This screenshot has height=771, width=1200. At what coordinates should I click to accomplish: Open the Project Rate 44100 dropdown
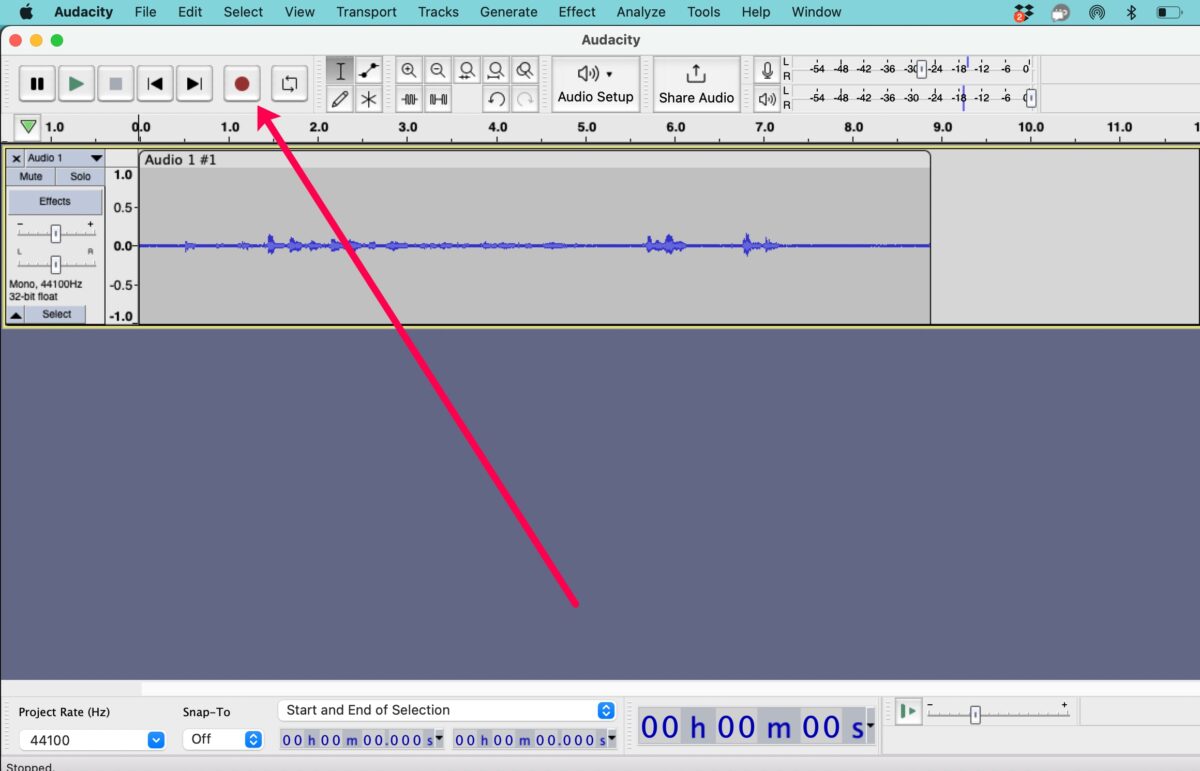[x=91, y=740]
